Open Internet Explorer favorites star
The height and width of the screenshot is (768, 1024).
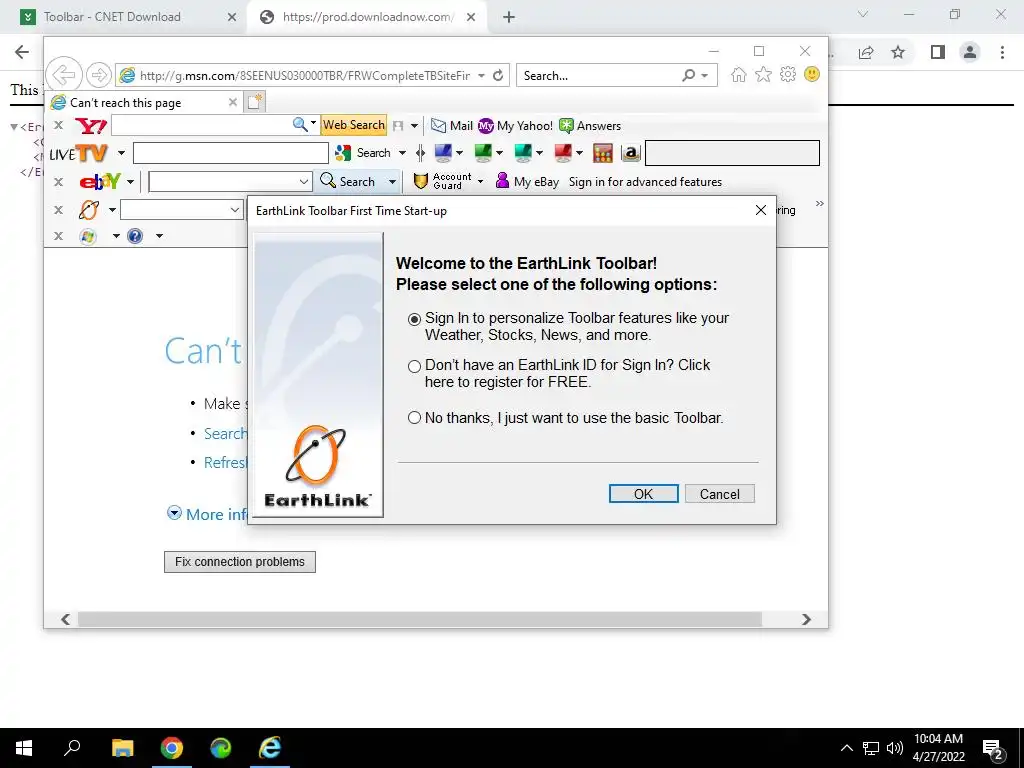[x=763, y=74]
